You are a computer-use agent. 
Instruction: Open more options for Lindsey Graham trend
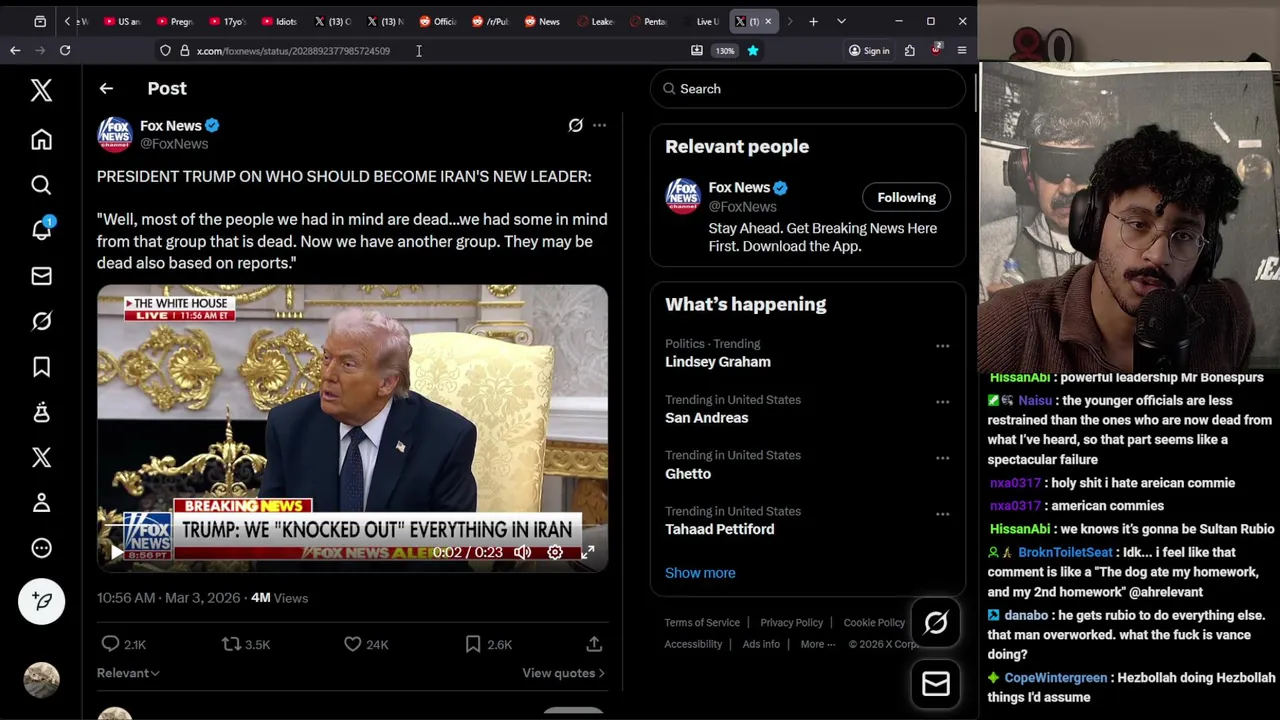point(942,346)
